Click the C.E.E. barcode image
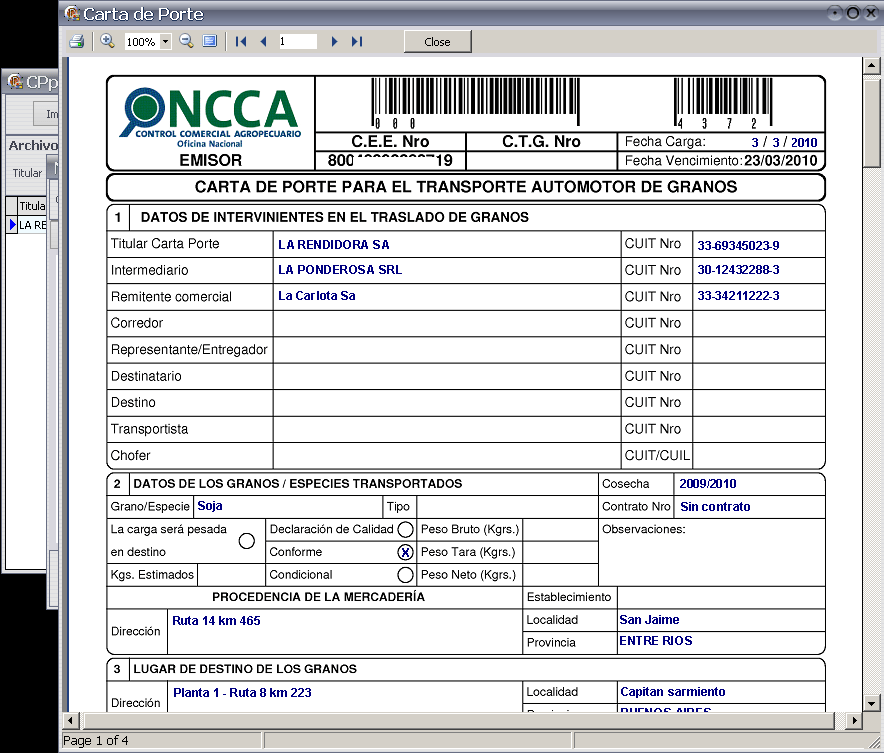The height and width of the screenshot is (753, 884). coord(475,103)
